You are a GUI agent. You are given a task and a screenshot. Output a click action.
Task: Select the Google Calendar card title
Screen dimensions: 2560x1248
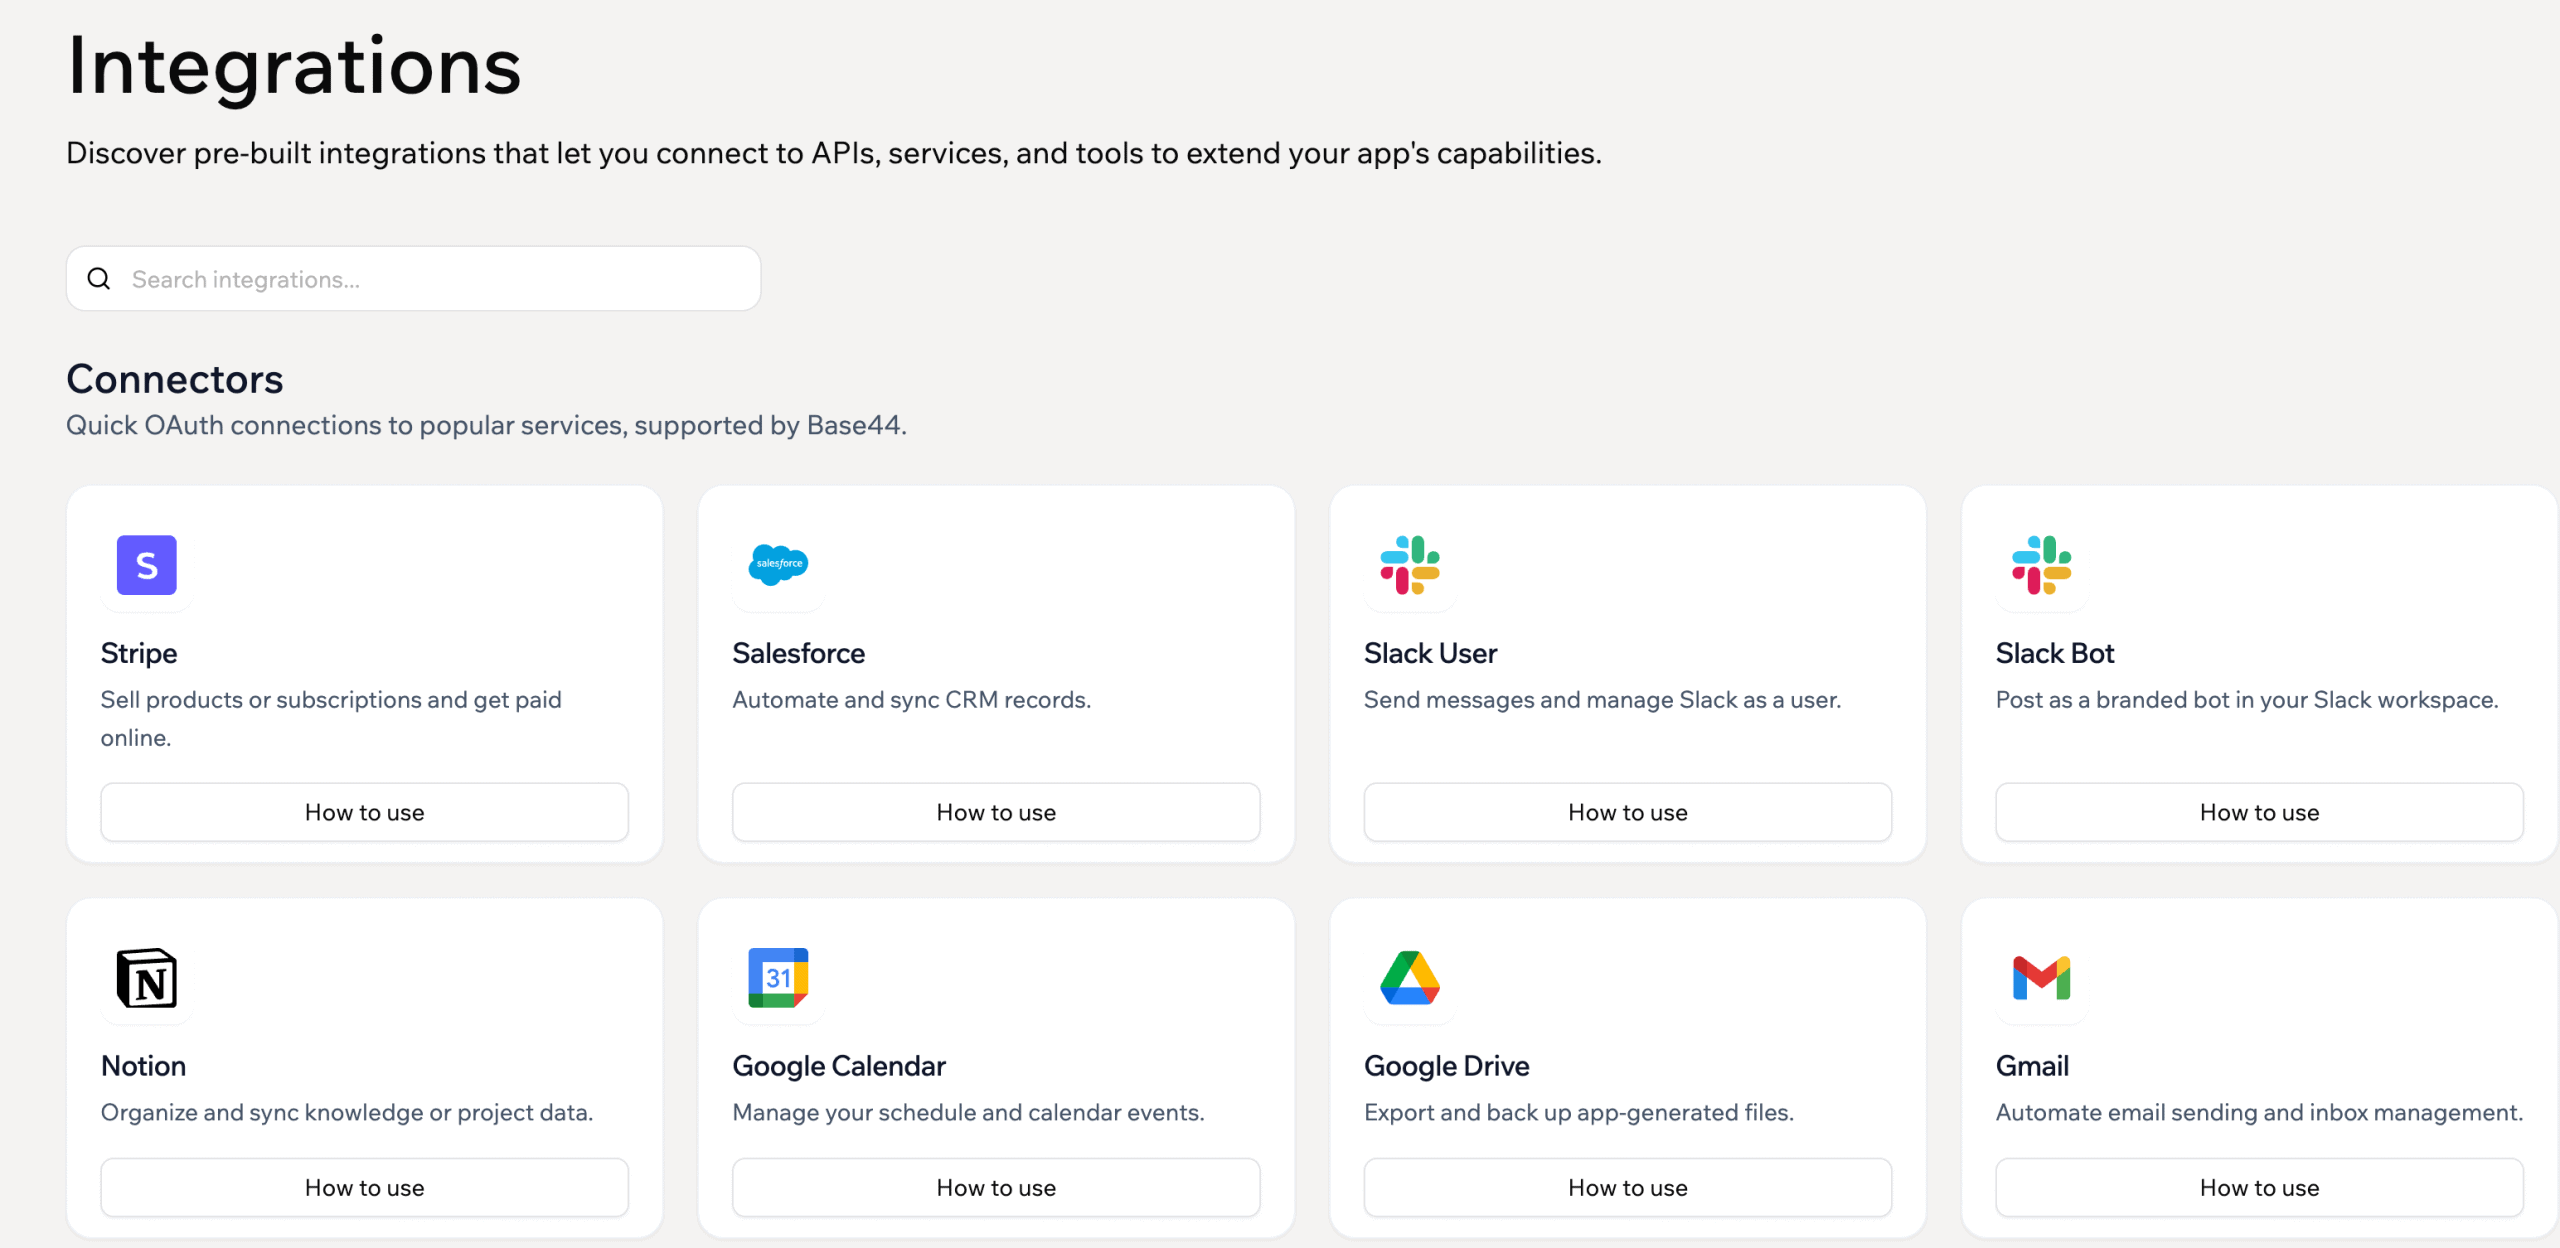pos(839,1066)
